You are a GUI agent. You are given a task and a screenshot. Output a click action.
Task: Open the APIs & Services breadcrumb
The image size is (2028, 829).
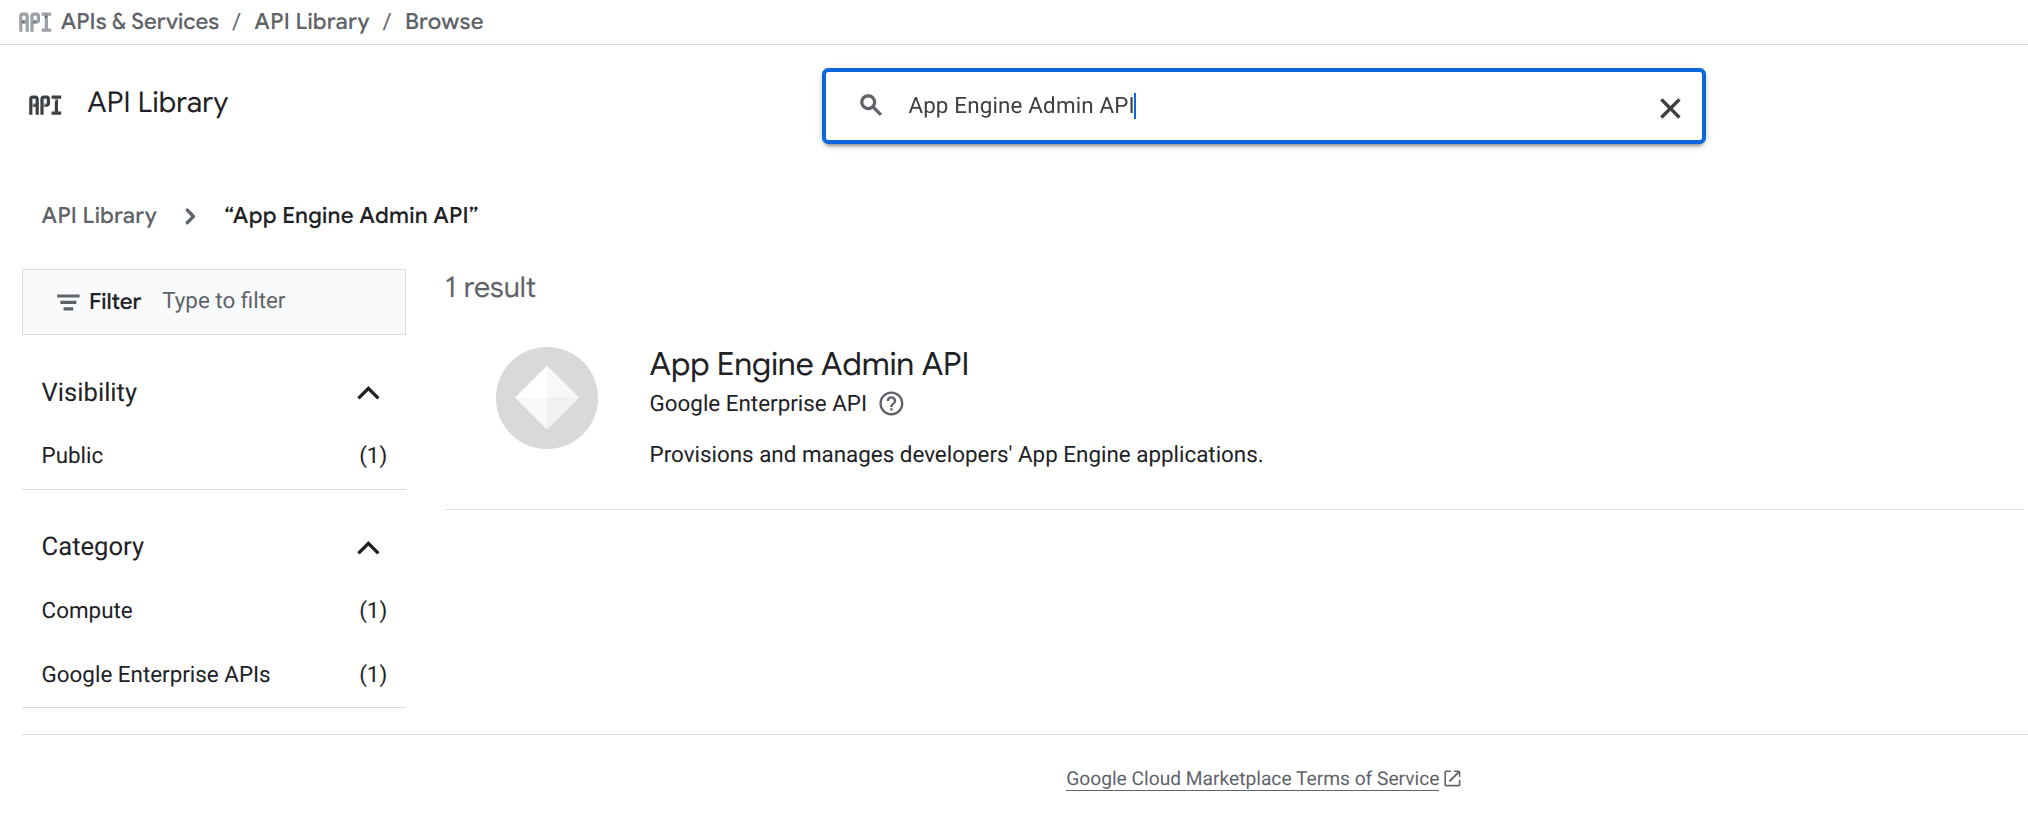[140, 22]
